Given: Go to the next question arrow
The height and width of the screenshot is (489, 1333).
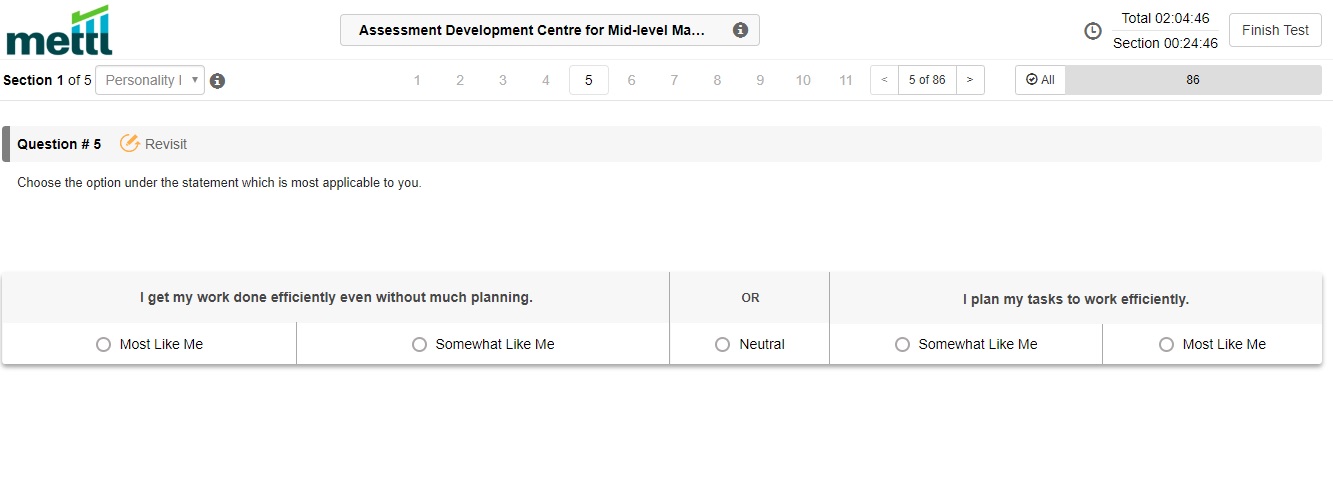Looking at the screenshot, I should (970, 80).
